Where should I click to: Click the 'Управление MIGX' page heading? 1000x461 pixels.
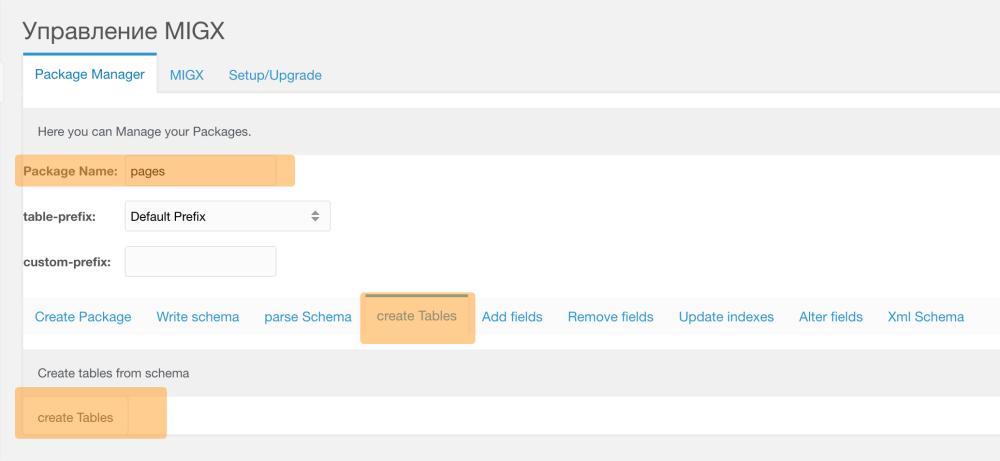(x=124, y=31)
